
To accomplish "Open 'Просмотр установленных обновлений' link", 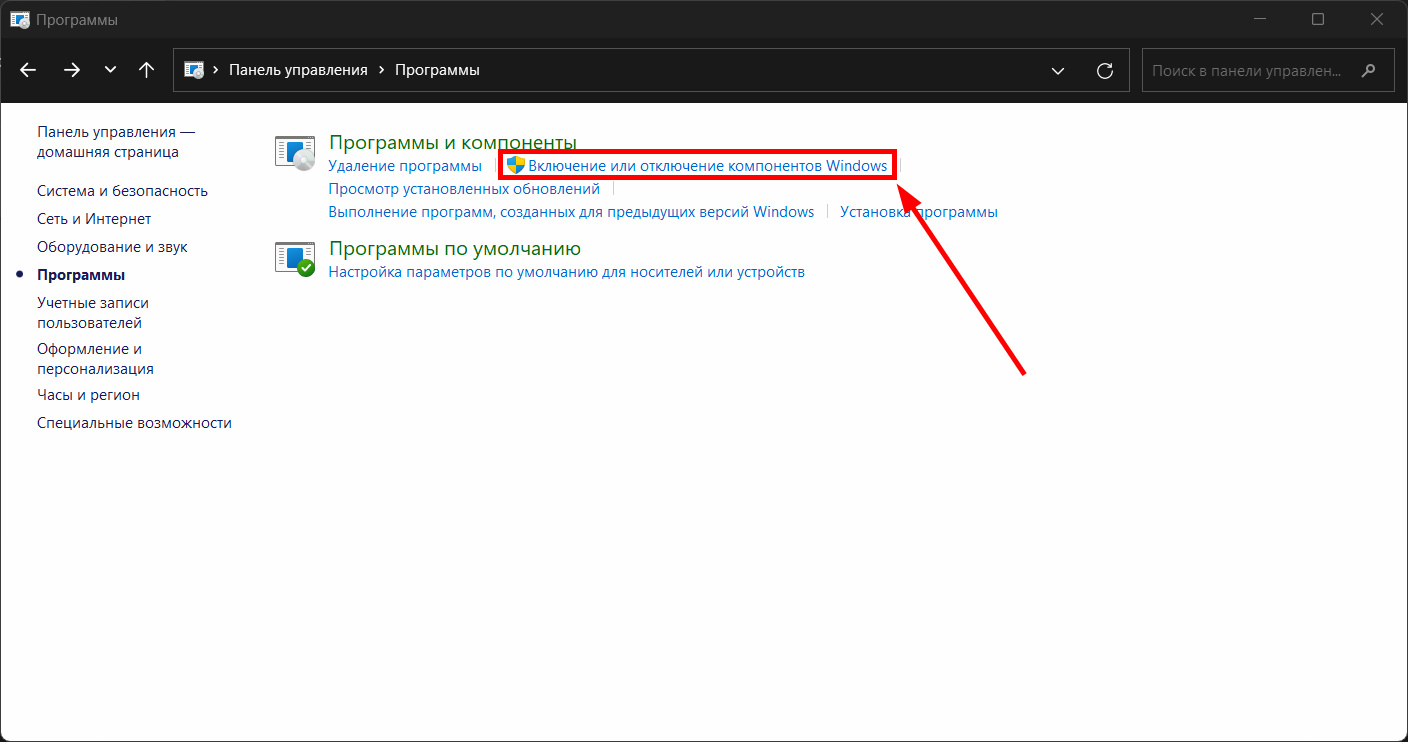I will (464, 188).
